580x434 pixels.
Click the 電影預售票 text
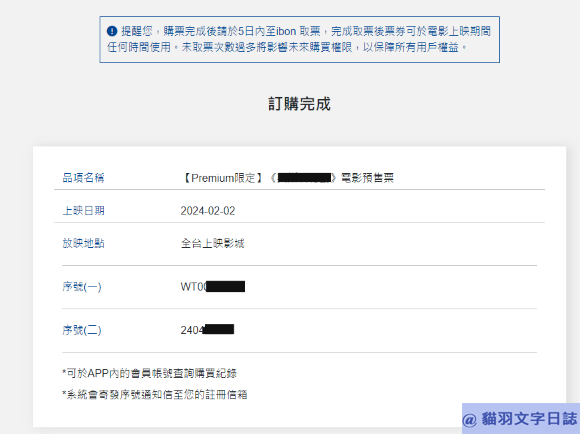point(367,178)
